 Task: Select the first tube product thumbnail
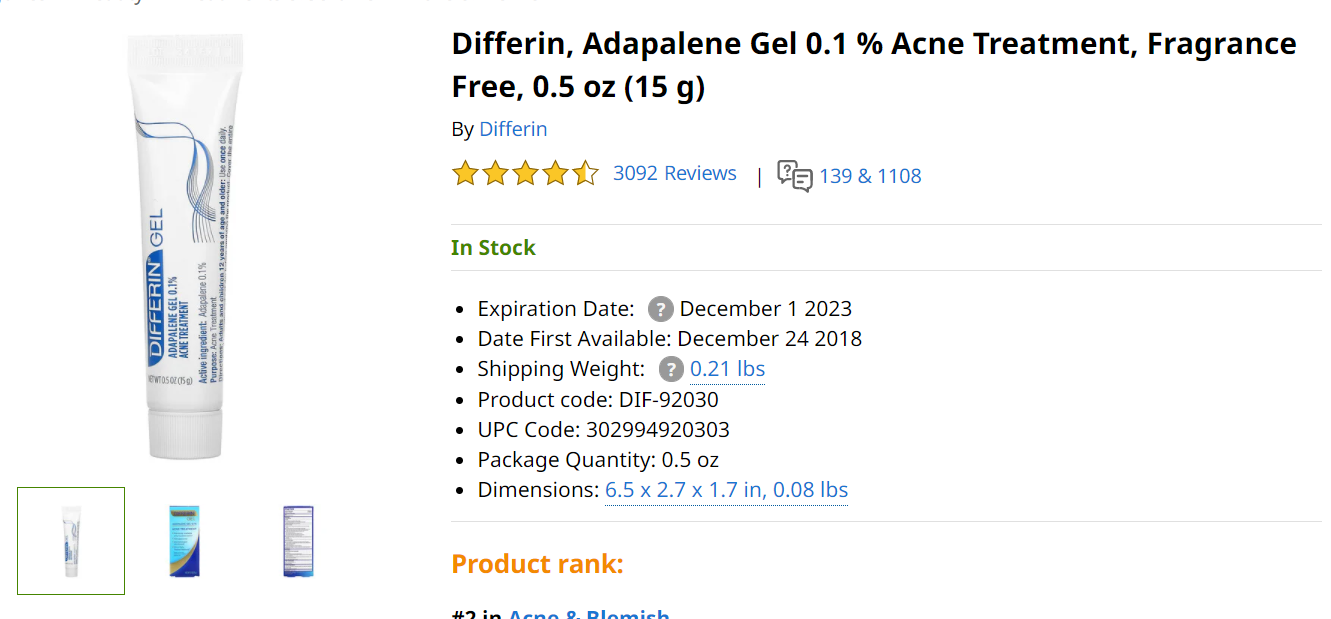pos(71,541)
